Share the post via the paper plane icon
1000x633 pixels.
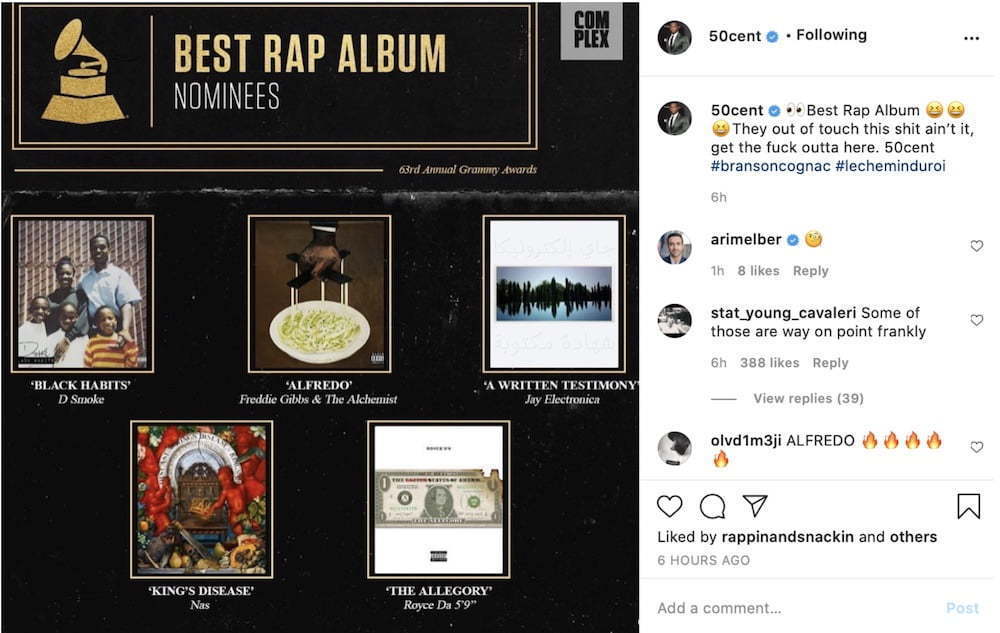click(755, 506)
